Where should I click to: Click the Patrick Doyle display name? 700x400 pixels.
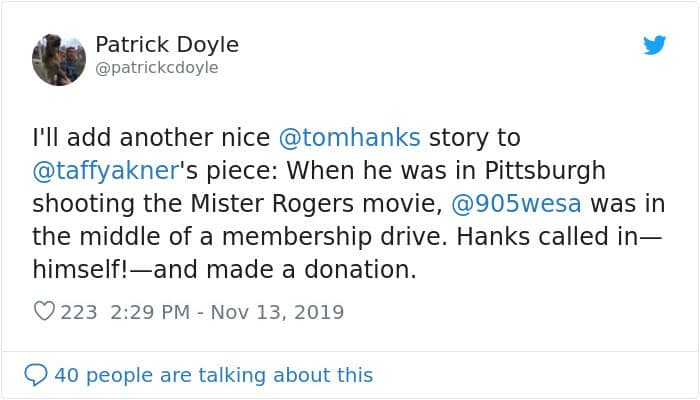(x=167, y=45)
